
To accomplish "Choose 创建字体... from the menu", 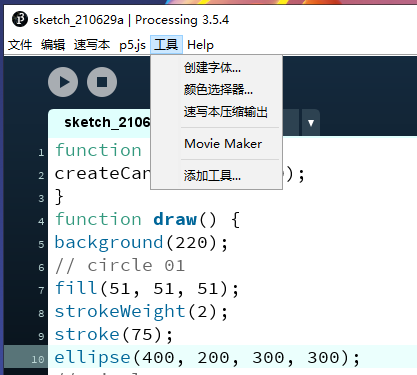I will point(216,68).
